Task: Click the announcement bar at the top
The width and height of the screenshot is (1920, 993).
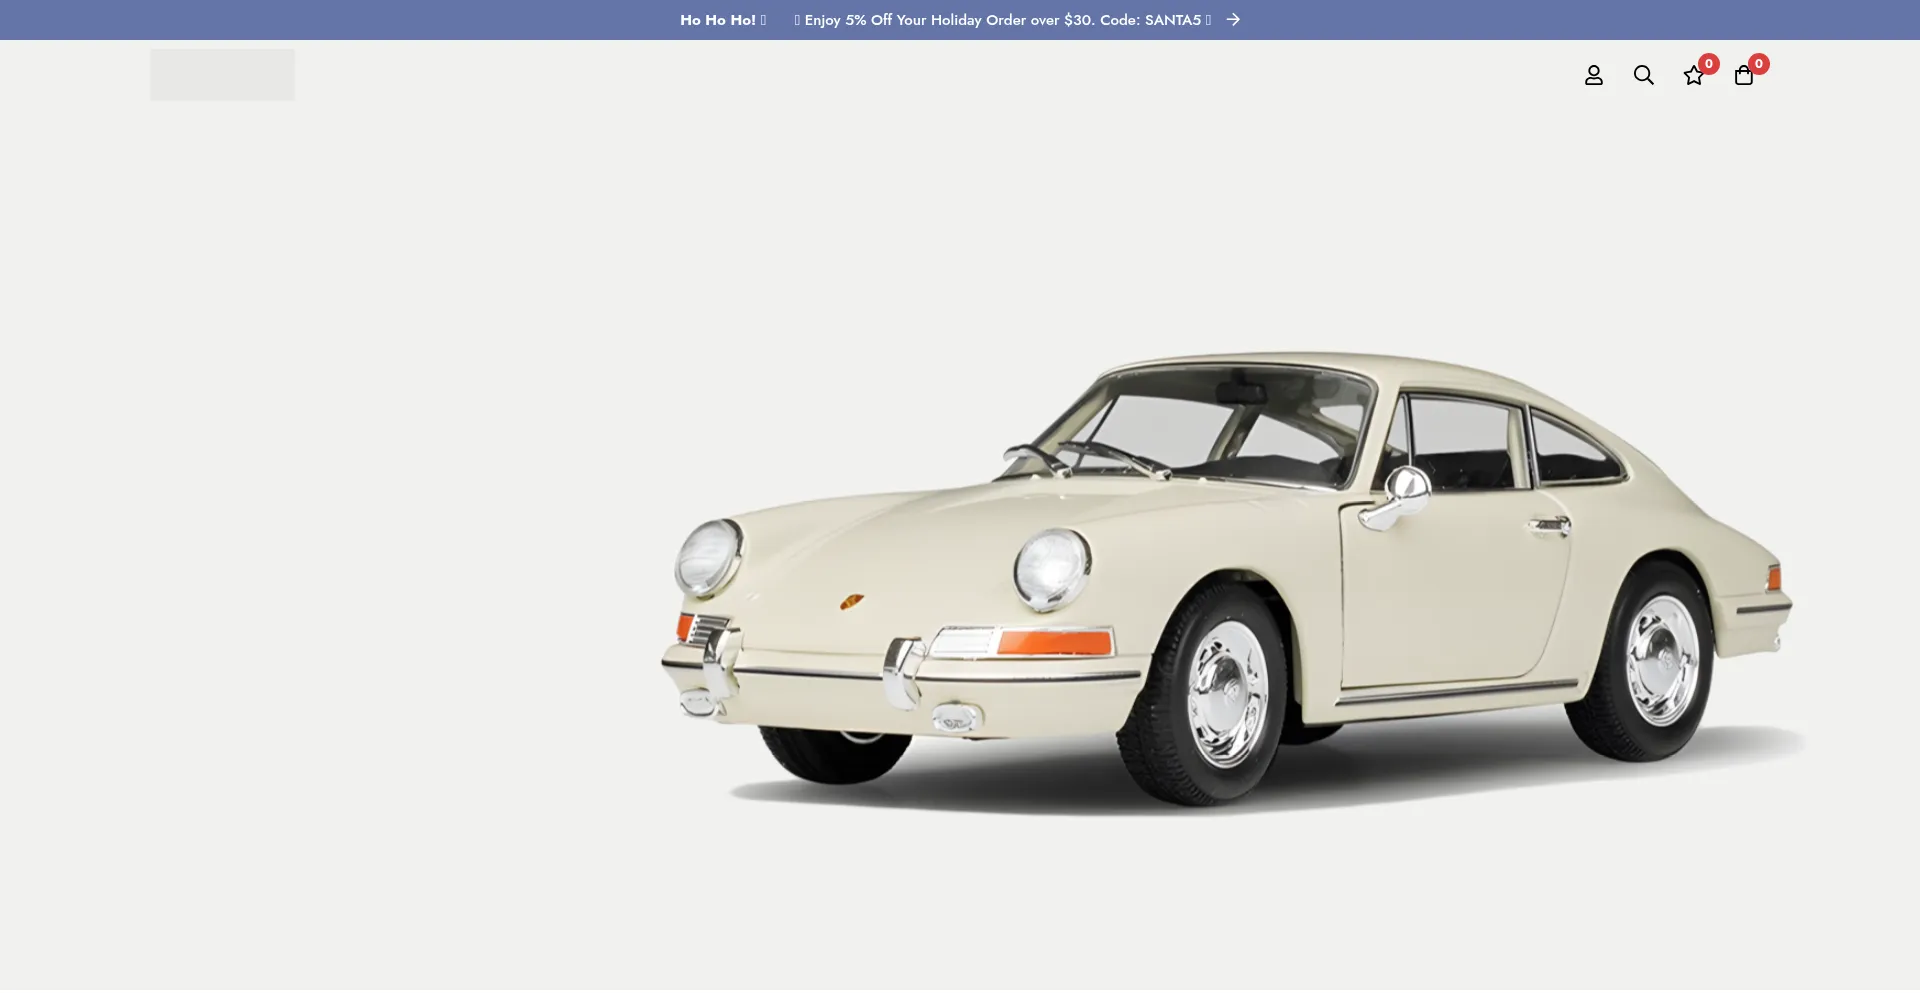Action: point(960,19)
